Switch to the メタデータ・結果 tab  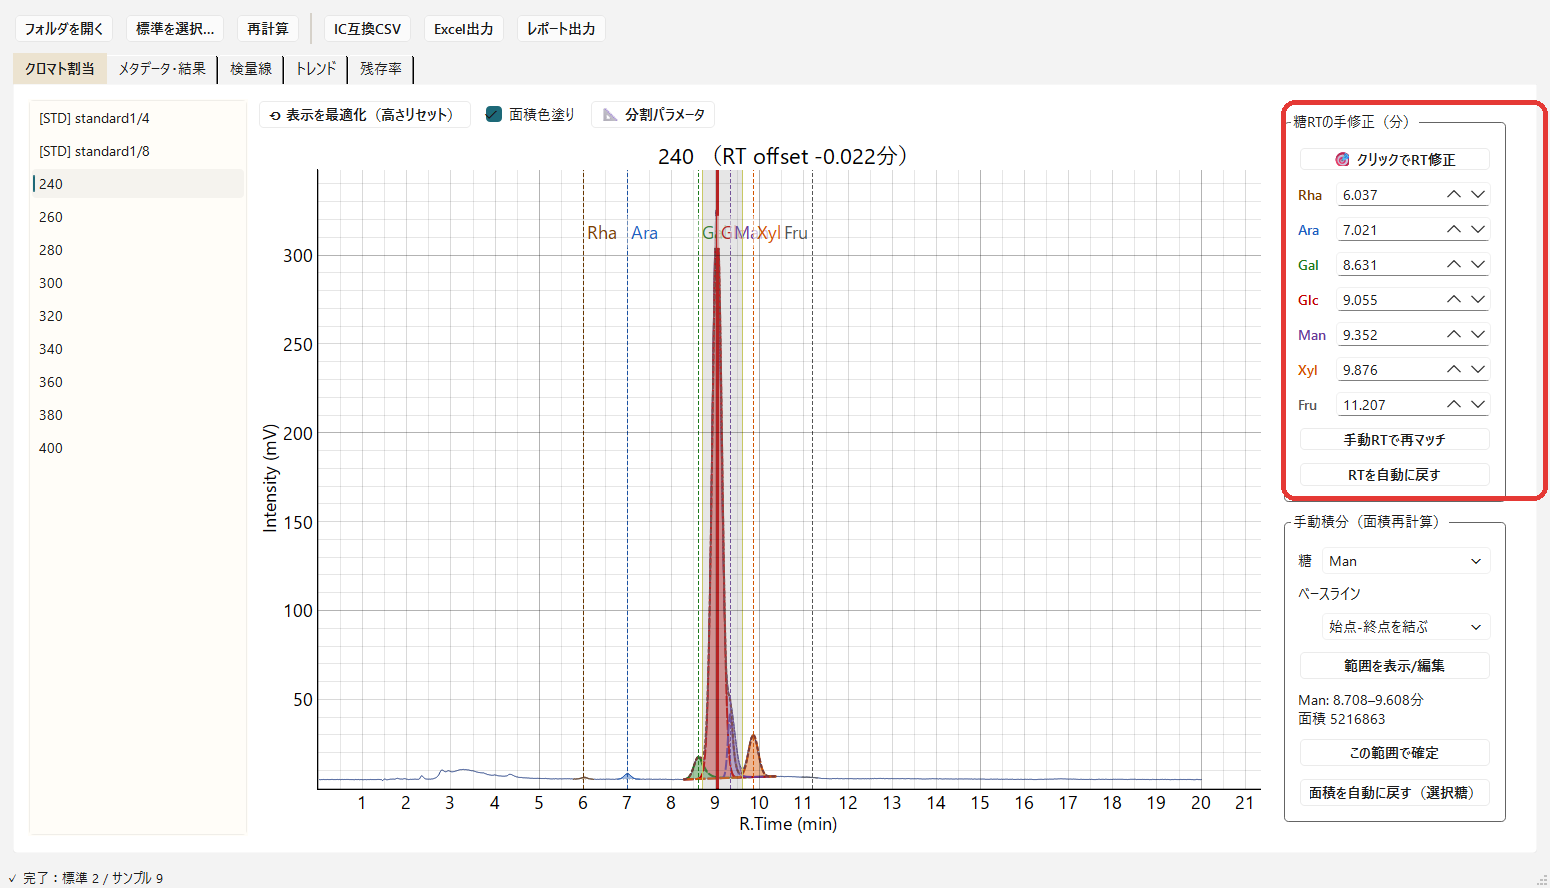(162, 69)
